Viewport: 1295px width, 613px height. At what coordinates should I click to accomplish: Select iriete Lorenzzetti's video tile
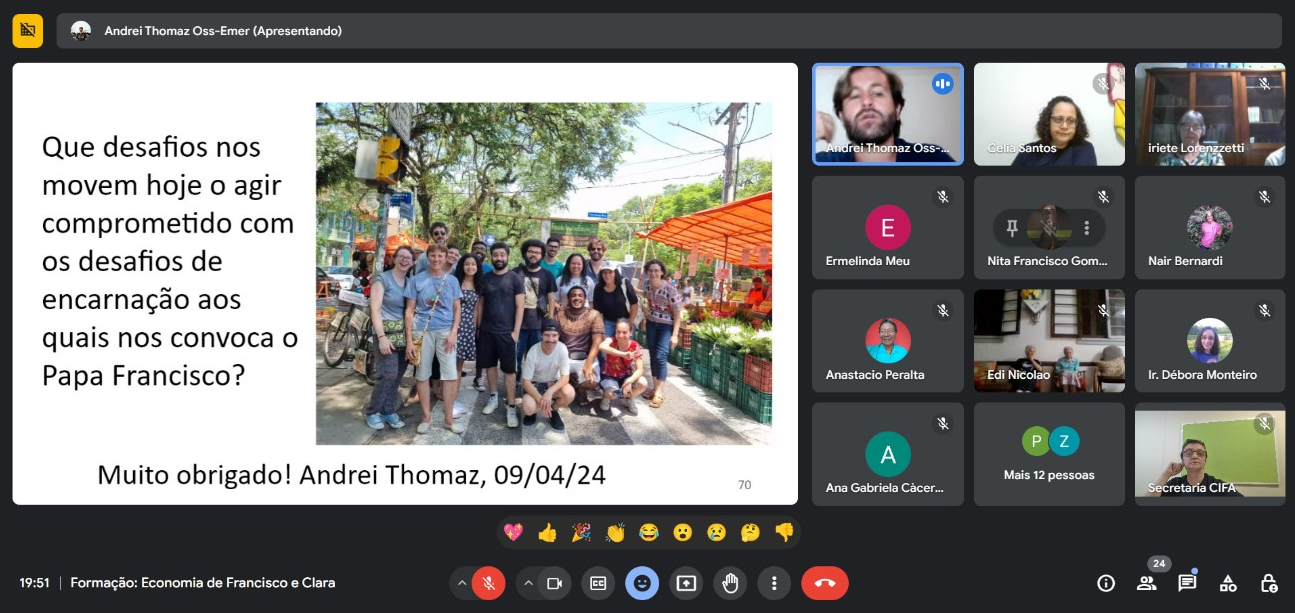click(x=1210, y=114)
